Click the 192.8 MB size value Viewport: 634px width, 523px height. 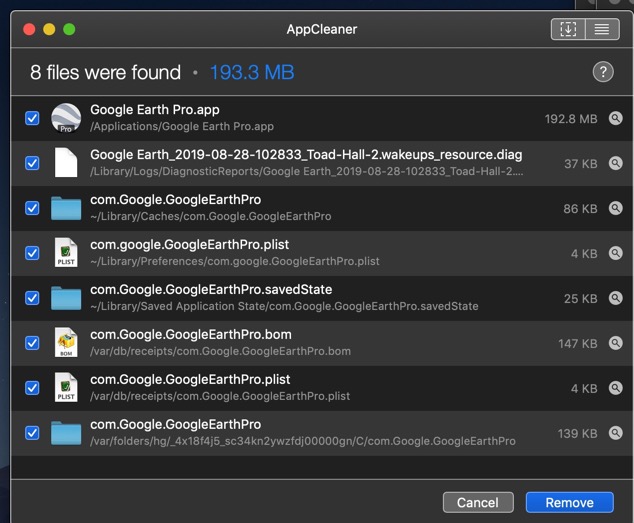[x=571, y=119]
